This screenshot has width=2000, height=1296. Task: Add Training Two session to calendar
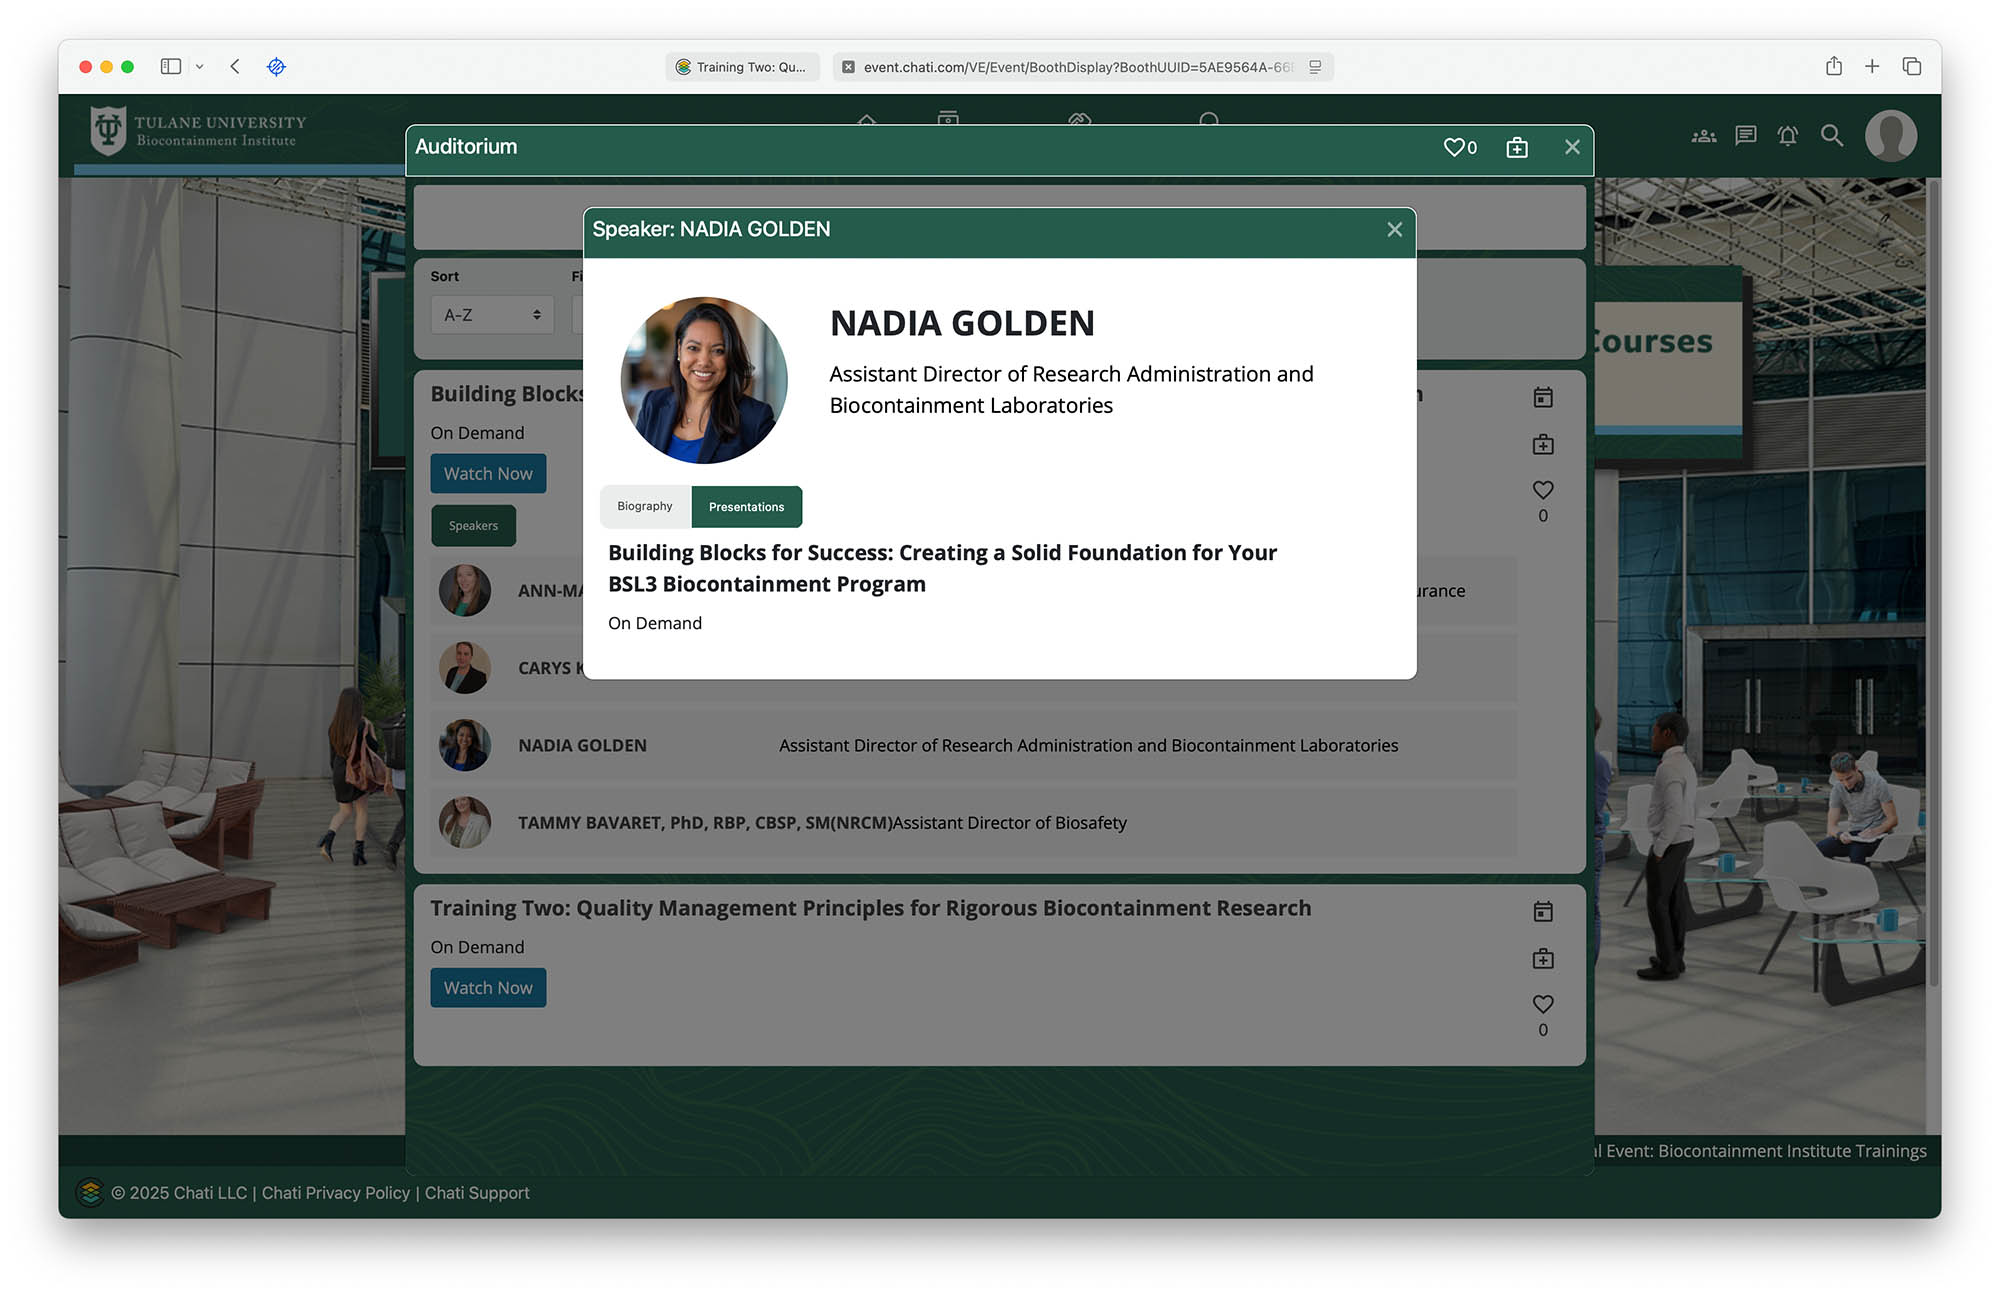tap(1542, 911)
